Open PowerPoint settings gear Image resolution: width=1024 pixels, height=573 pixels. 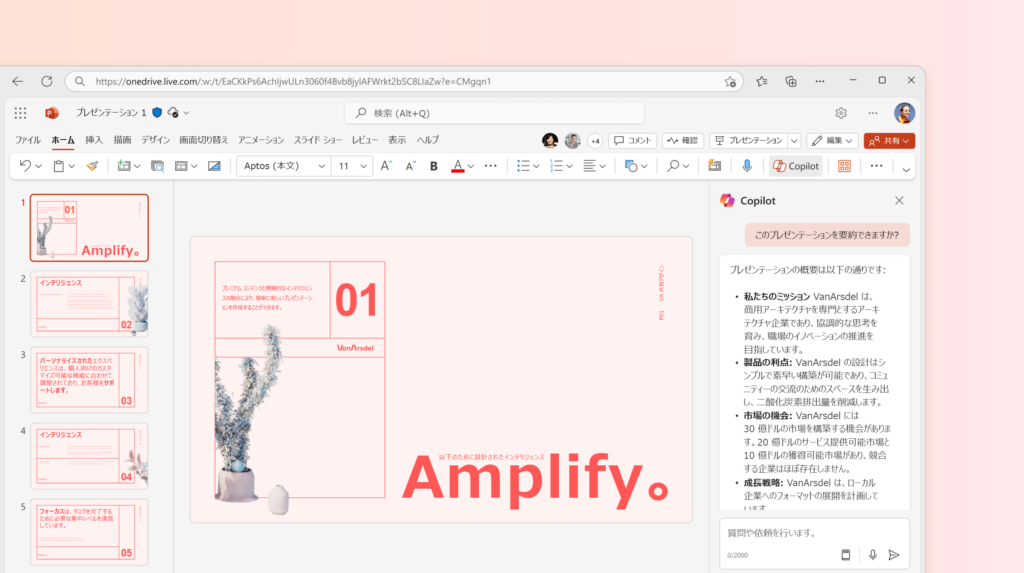840,113
